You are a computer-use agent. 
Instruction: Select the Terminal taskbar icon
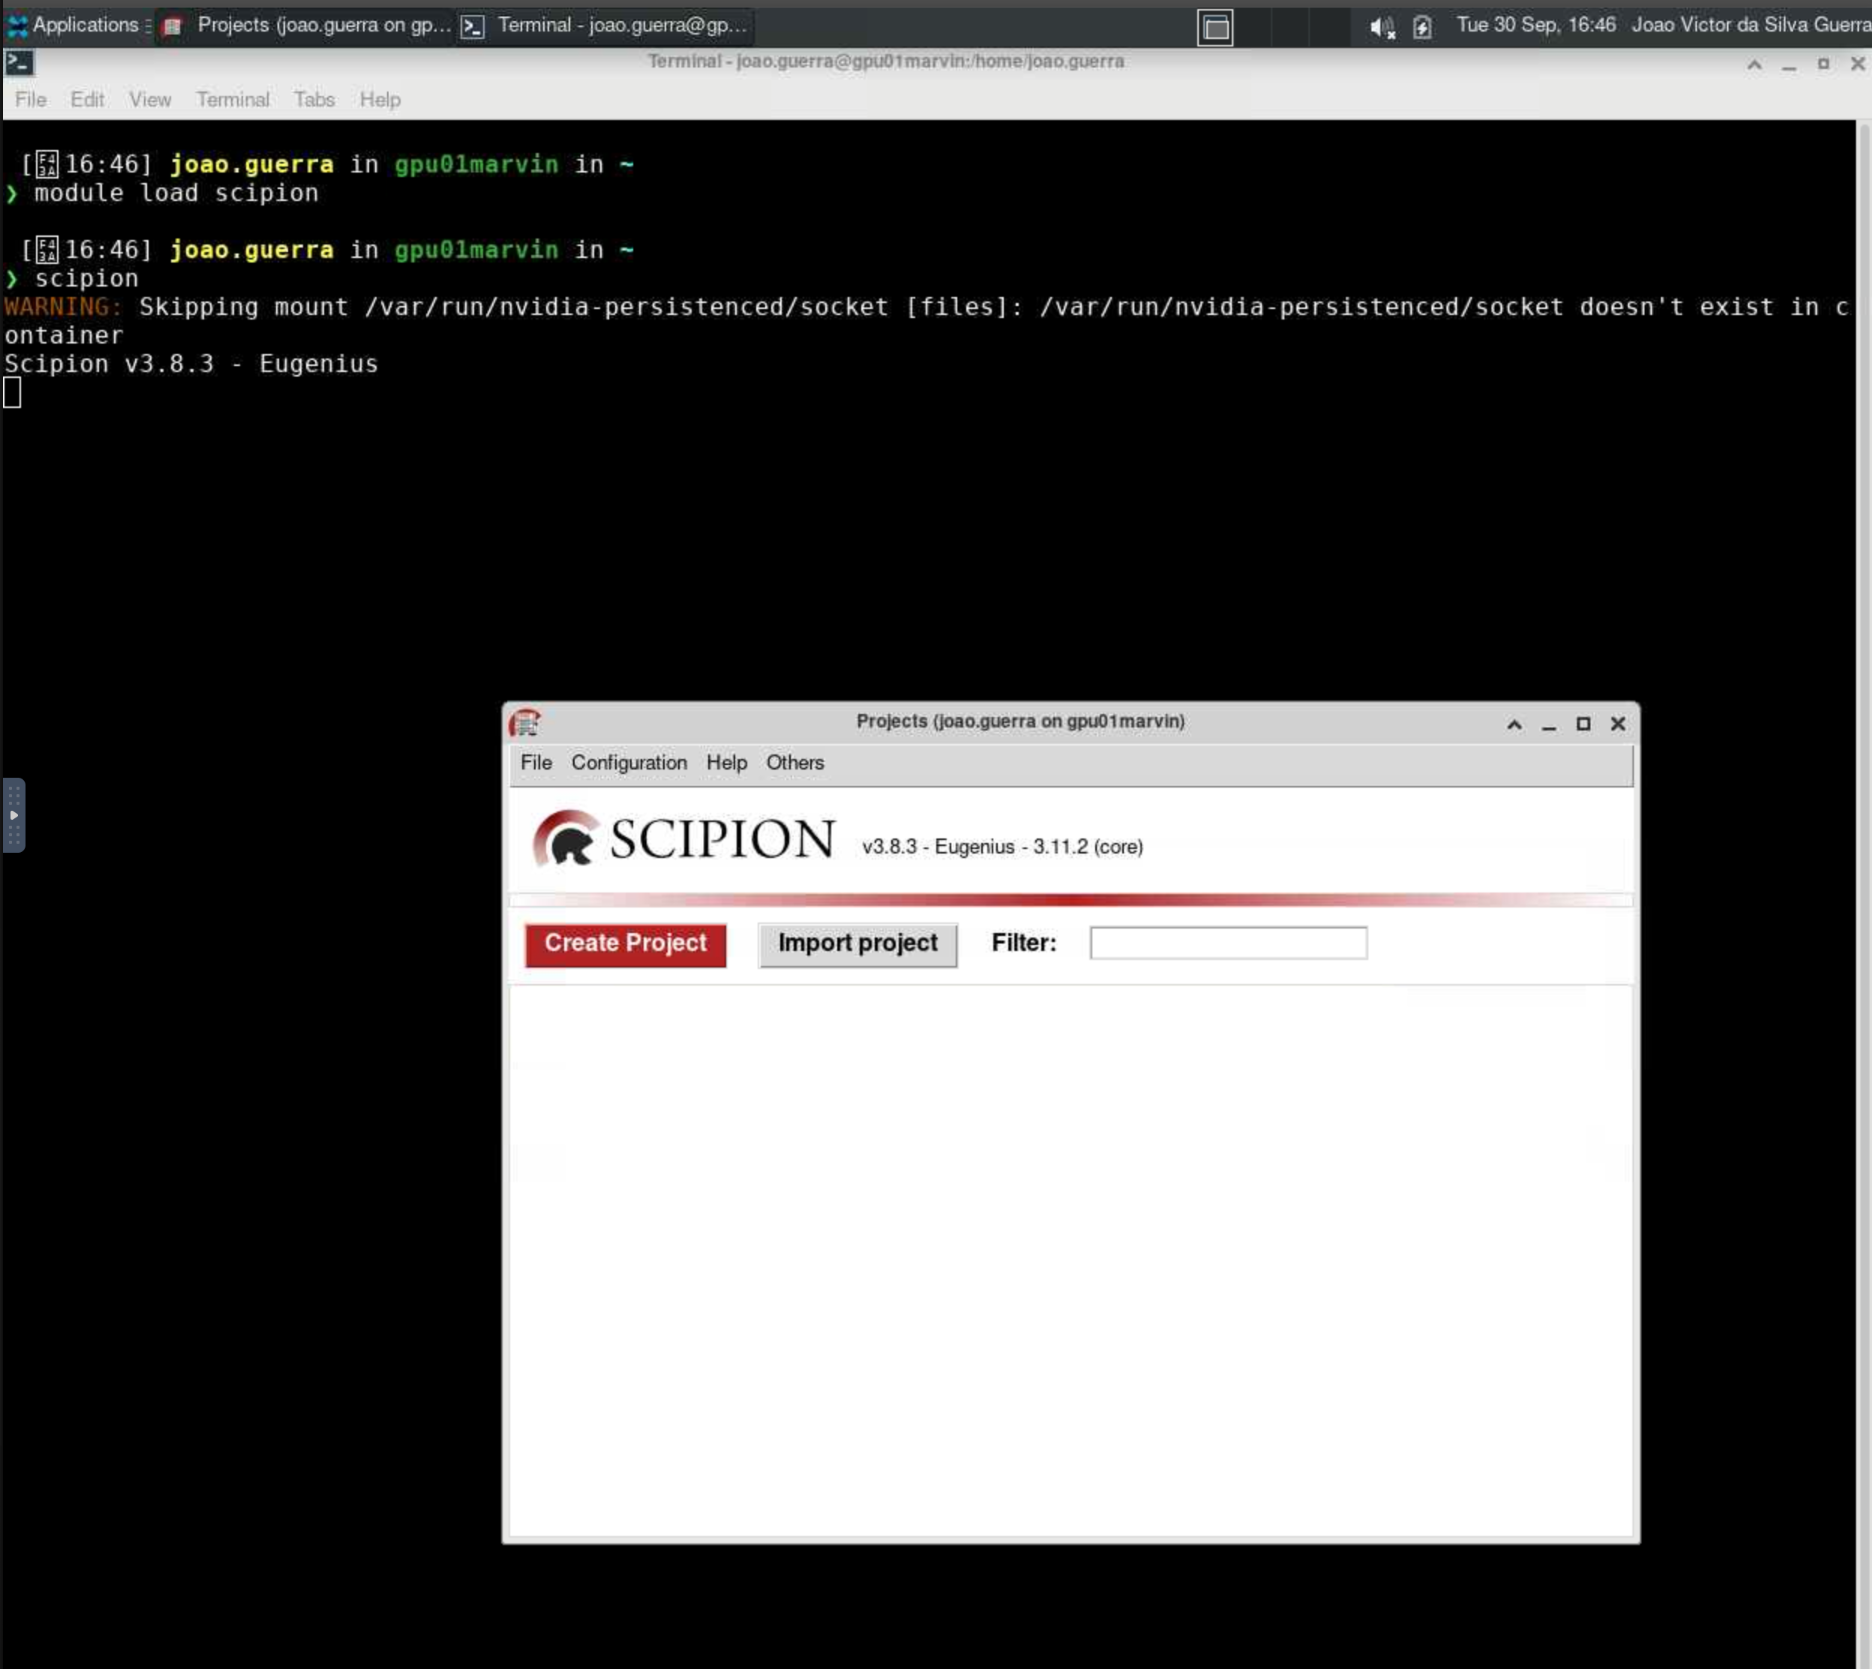click(x=470, y=25)
